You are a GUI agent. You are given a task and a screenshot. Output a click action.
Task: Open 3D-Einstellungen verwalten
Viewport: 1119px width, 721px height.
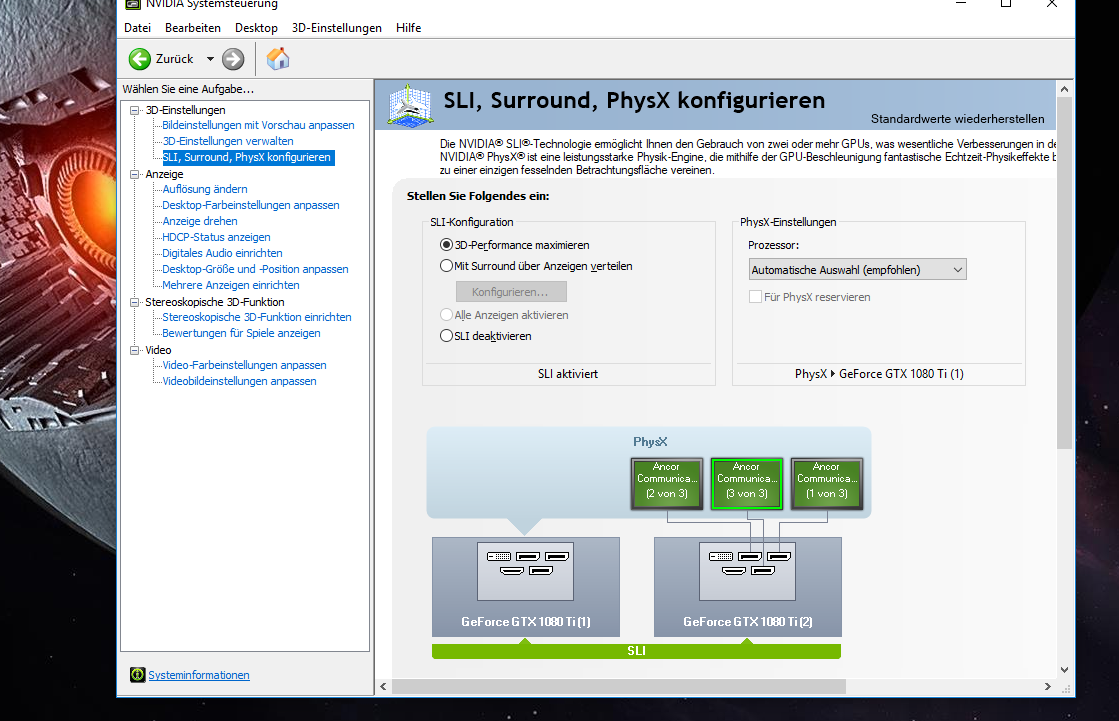pyautogui.click(x=228, y=141)
